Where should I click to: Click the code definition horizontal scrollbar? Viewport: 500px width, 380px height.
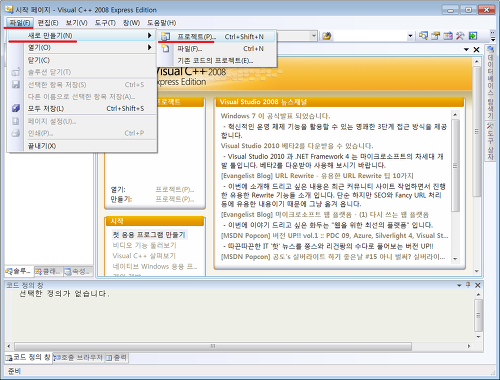click(213, 346)
